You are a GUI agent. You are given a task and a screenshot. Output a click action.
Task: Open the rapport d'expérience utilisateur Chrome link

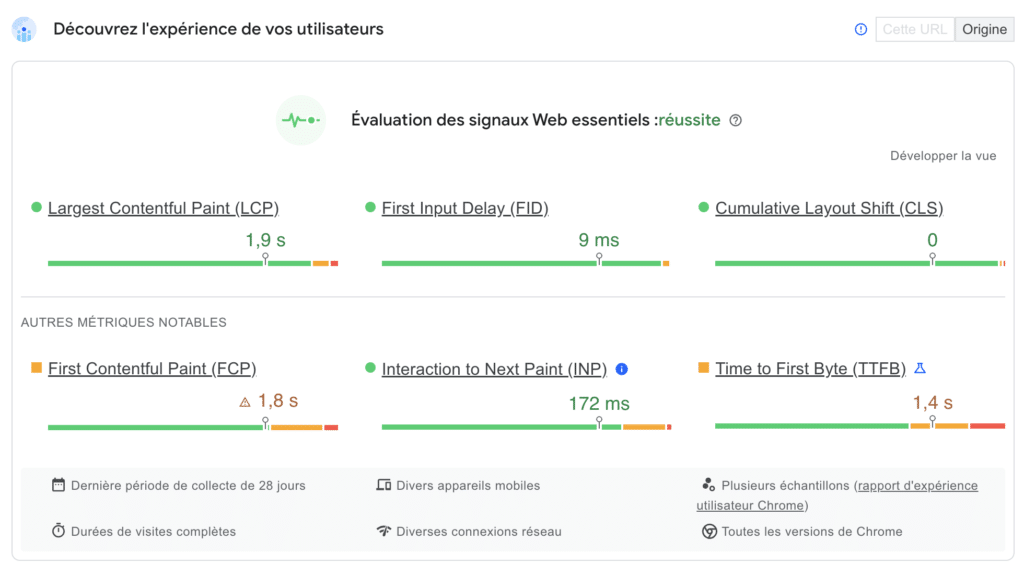coord(837,495)
